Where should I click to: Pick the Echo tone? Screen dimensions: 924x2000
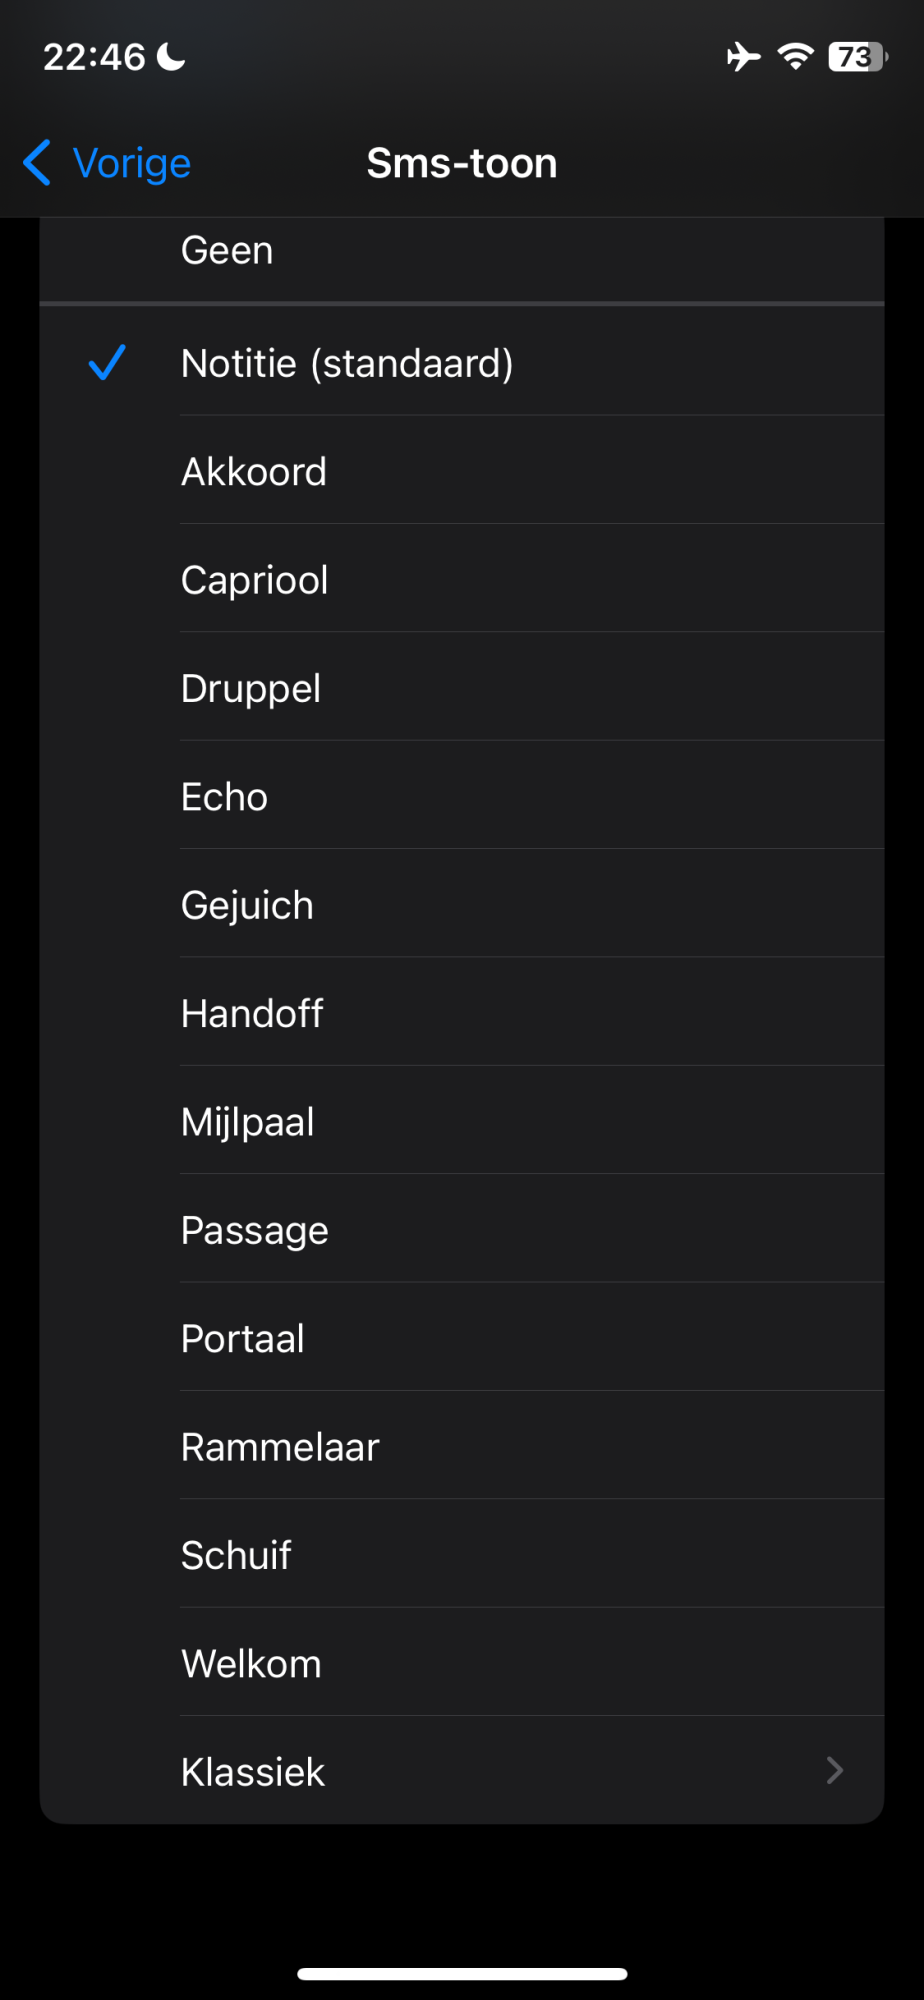225,797
